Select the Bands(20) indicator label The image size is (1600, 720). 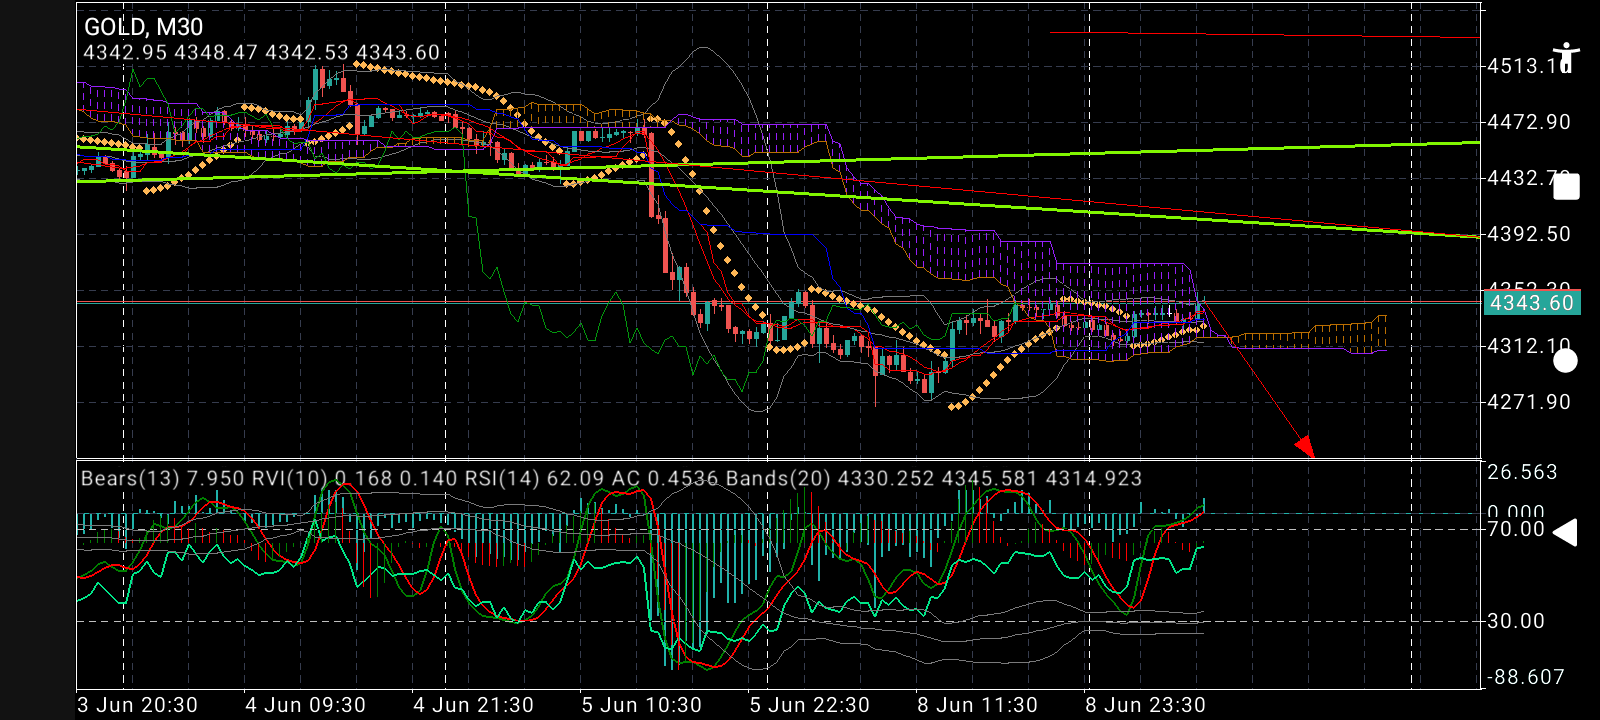tap(934, 478)
